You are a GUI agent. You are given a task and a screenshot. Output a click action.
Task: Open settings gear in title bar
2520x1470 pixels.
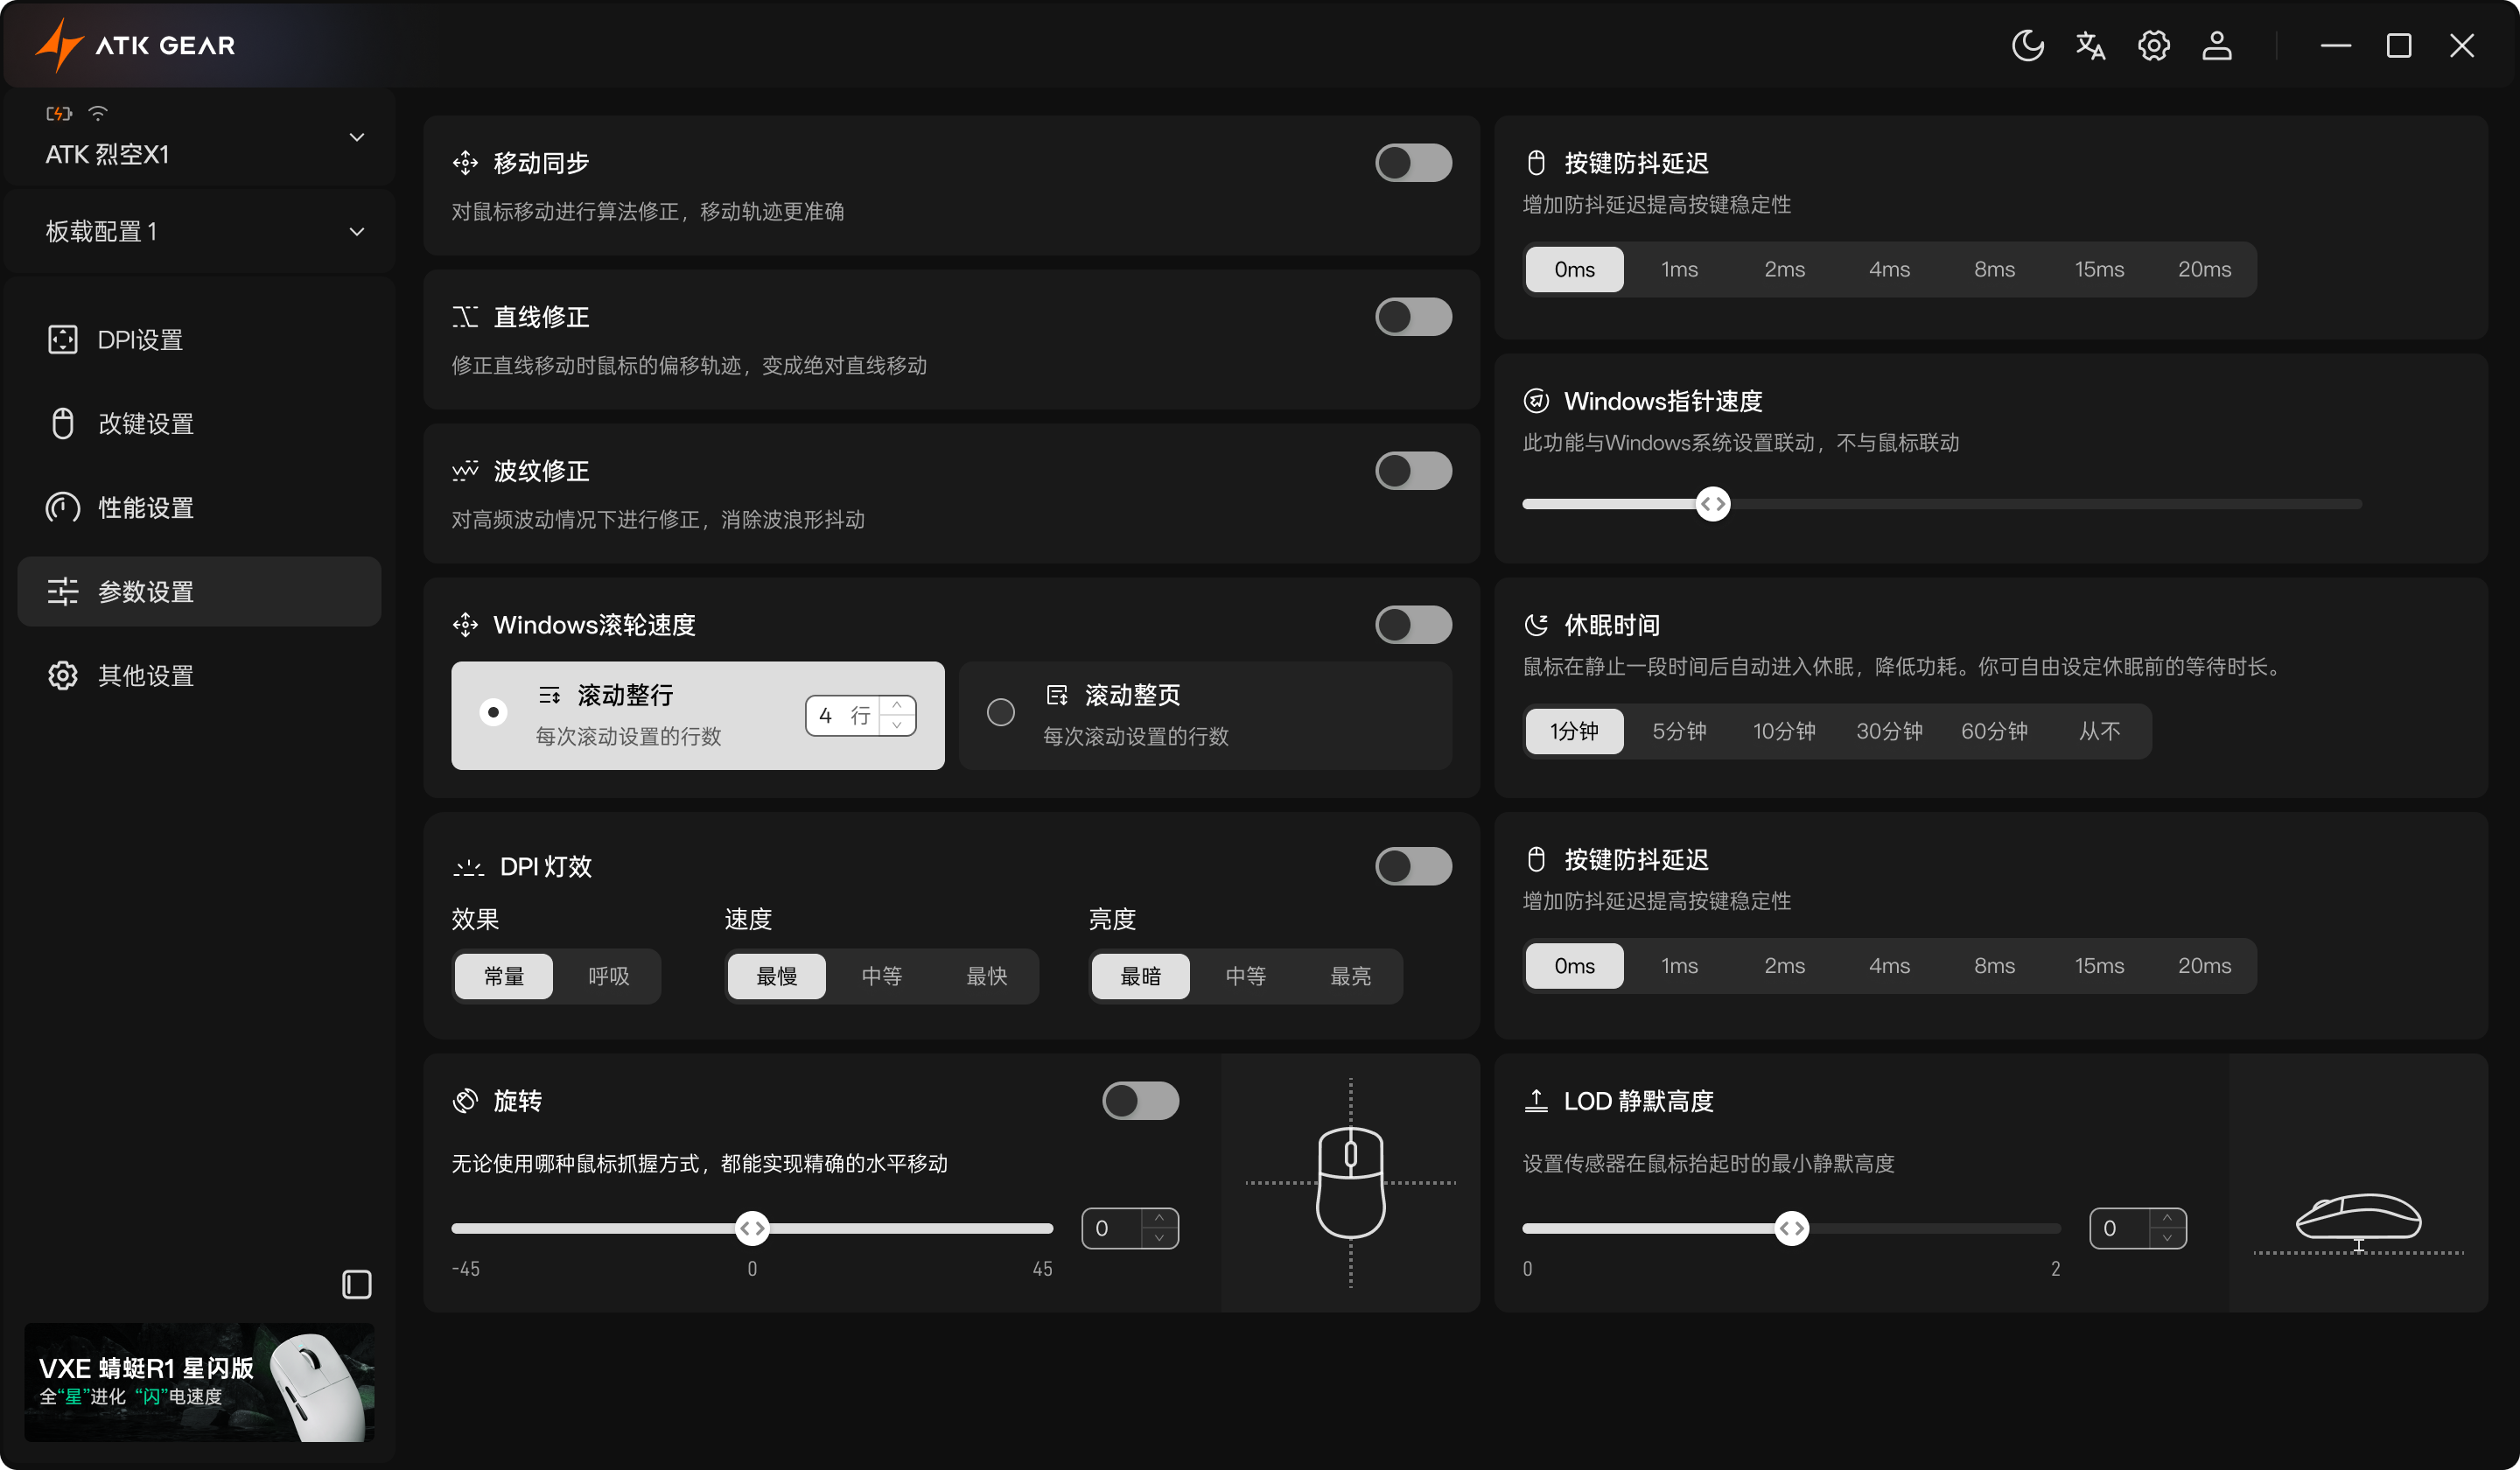pos(2153,46)
